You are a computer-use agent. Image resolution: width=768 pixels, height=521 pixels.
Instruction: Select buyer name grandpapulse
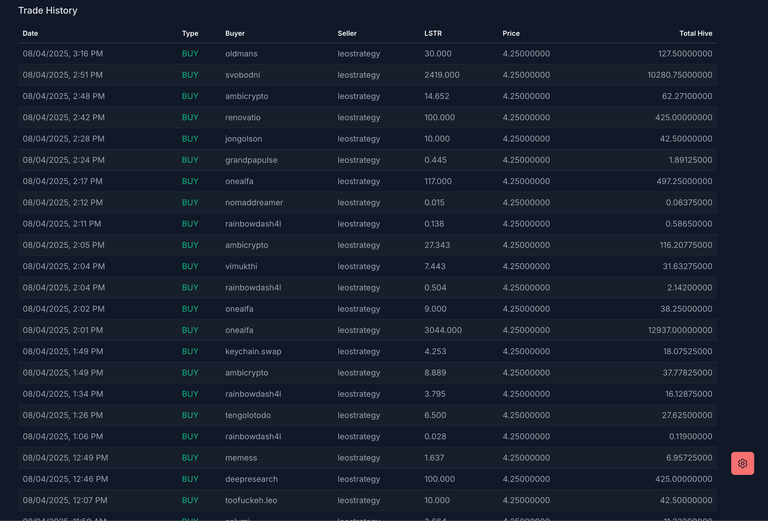[x=251, y=160]
